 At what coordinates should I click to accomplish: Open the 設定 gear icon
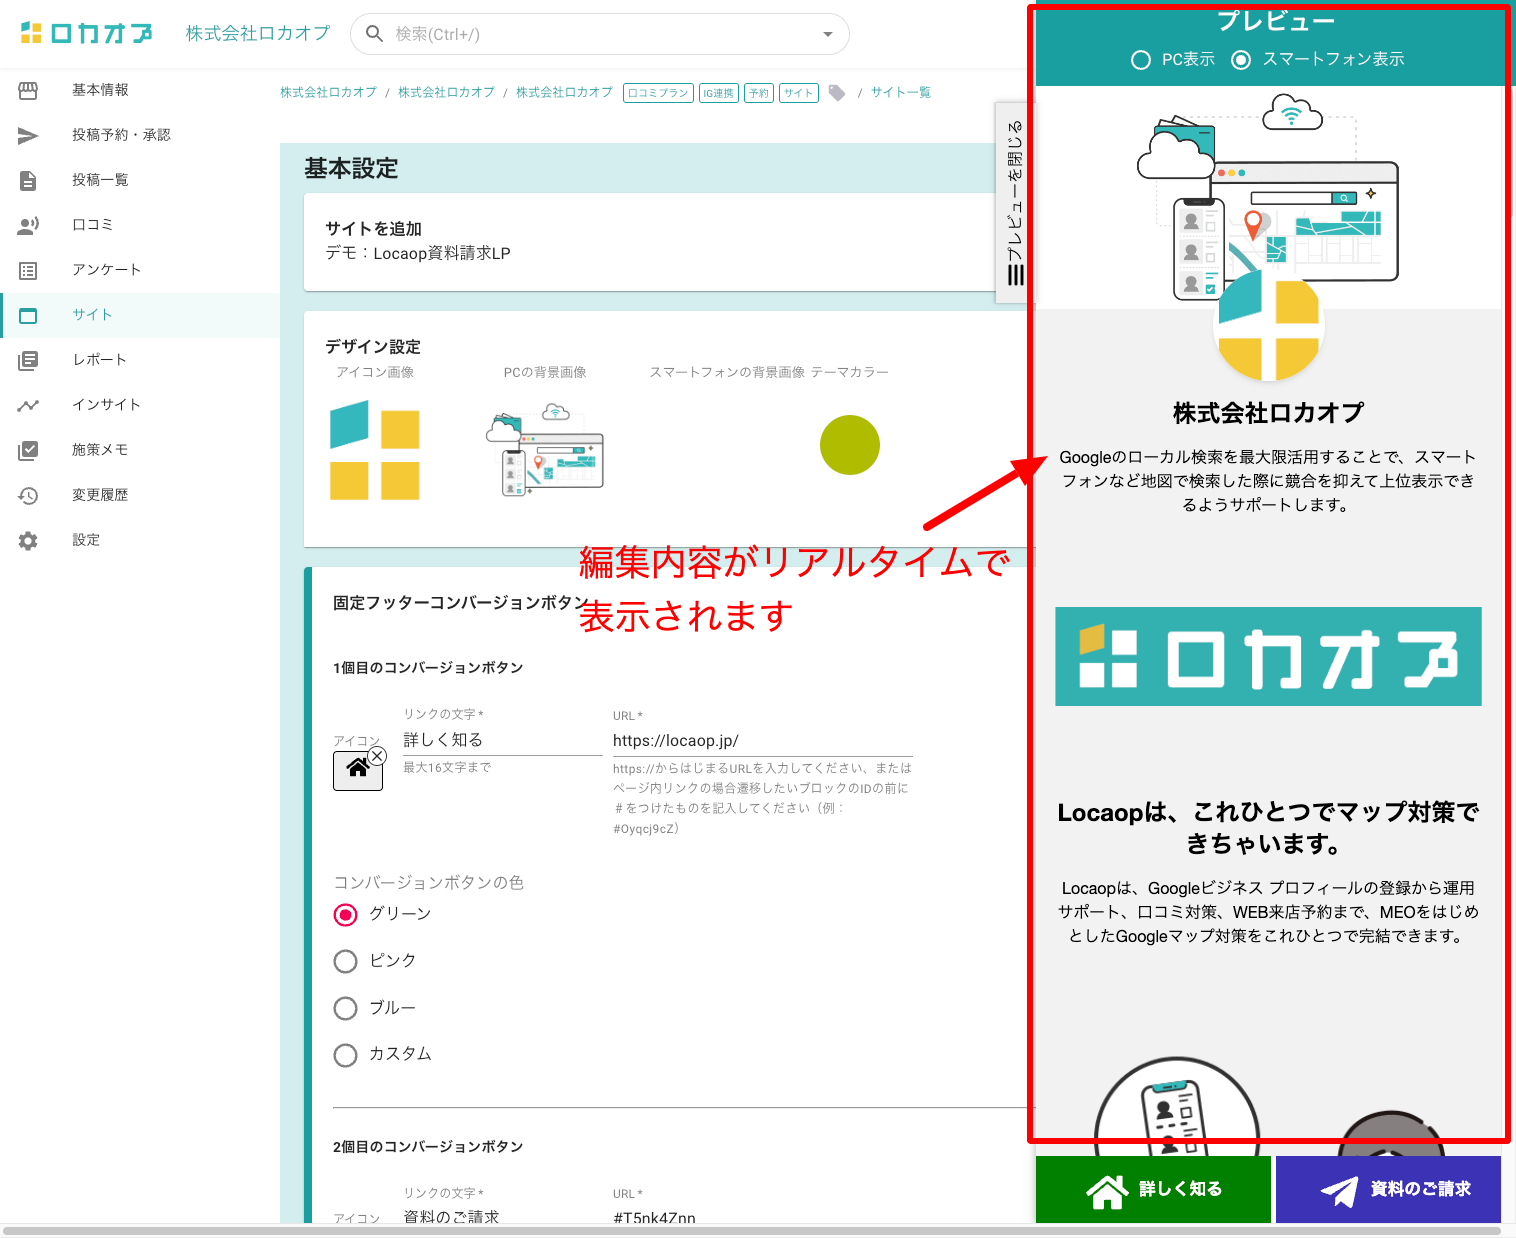click(28, 540)
